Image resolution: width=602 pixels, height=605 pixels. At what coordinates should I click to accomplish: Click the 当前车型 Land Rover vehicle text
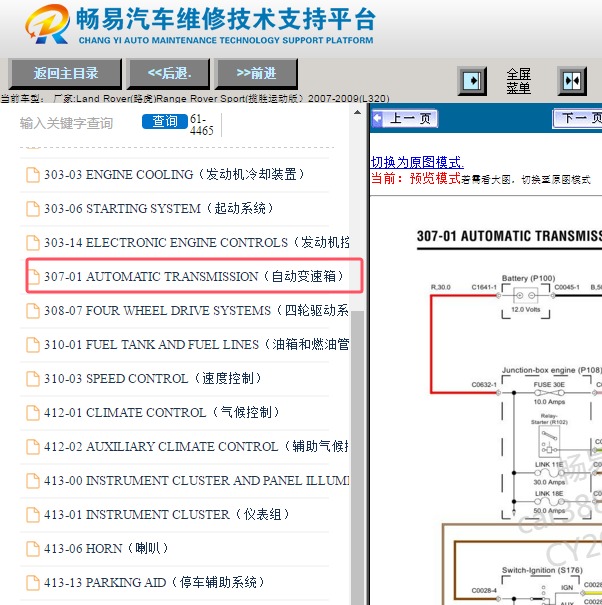pos(194,98)
